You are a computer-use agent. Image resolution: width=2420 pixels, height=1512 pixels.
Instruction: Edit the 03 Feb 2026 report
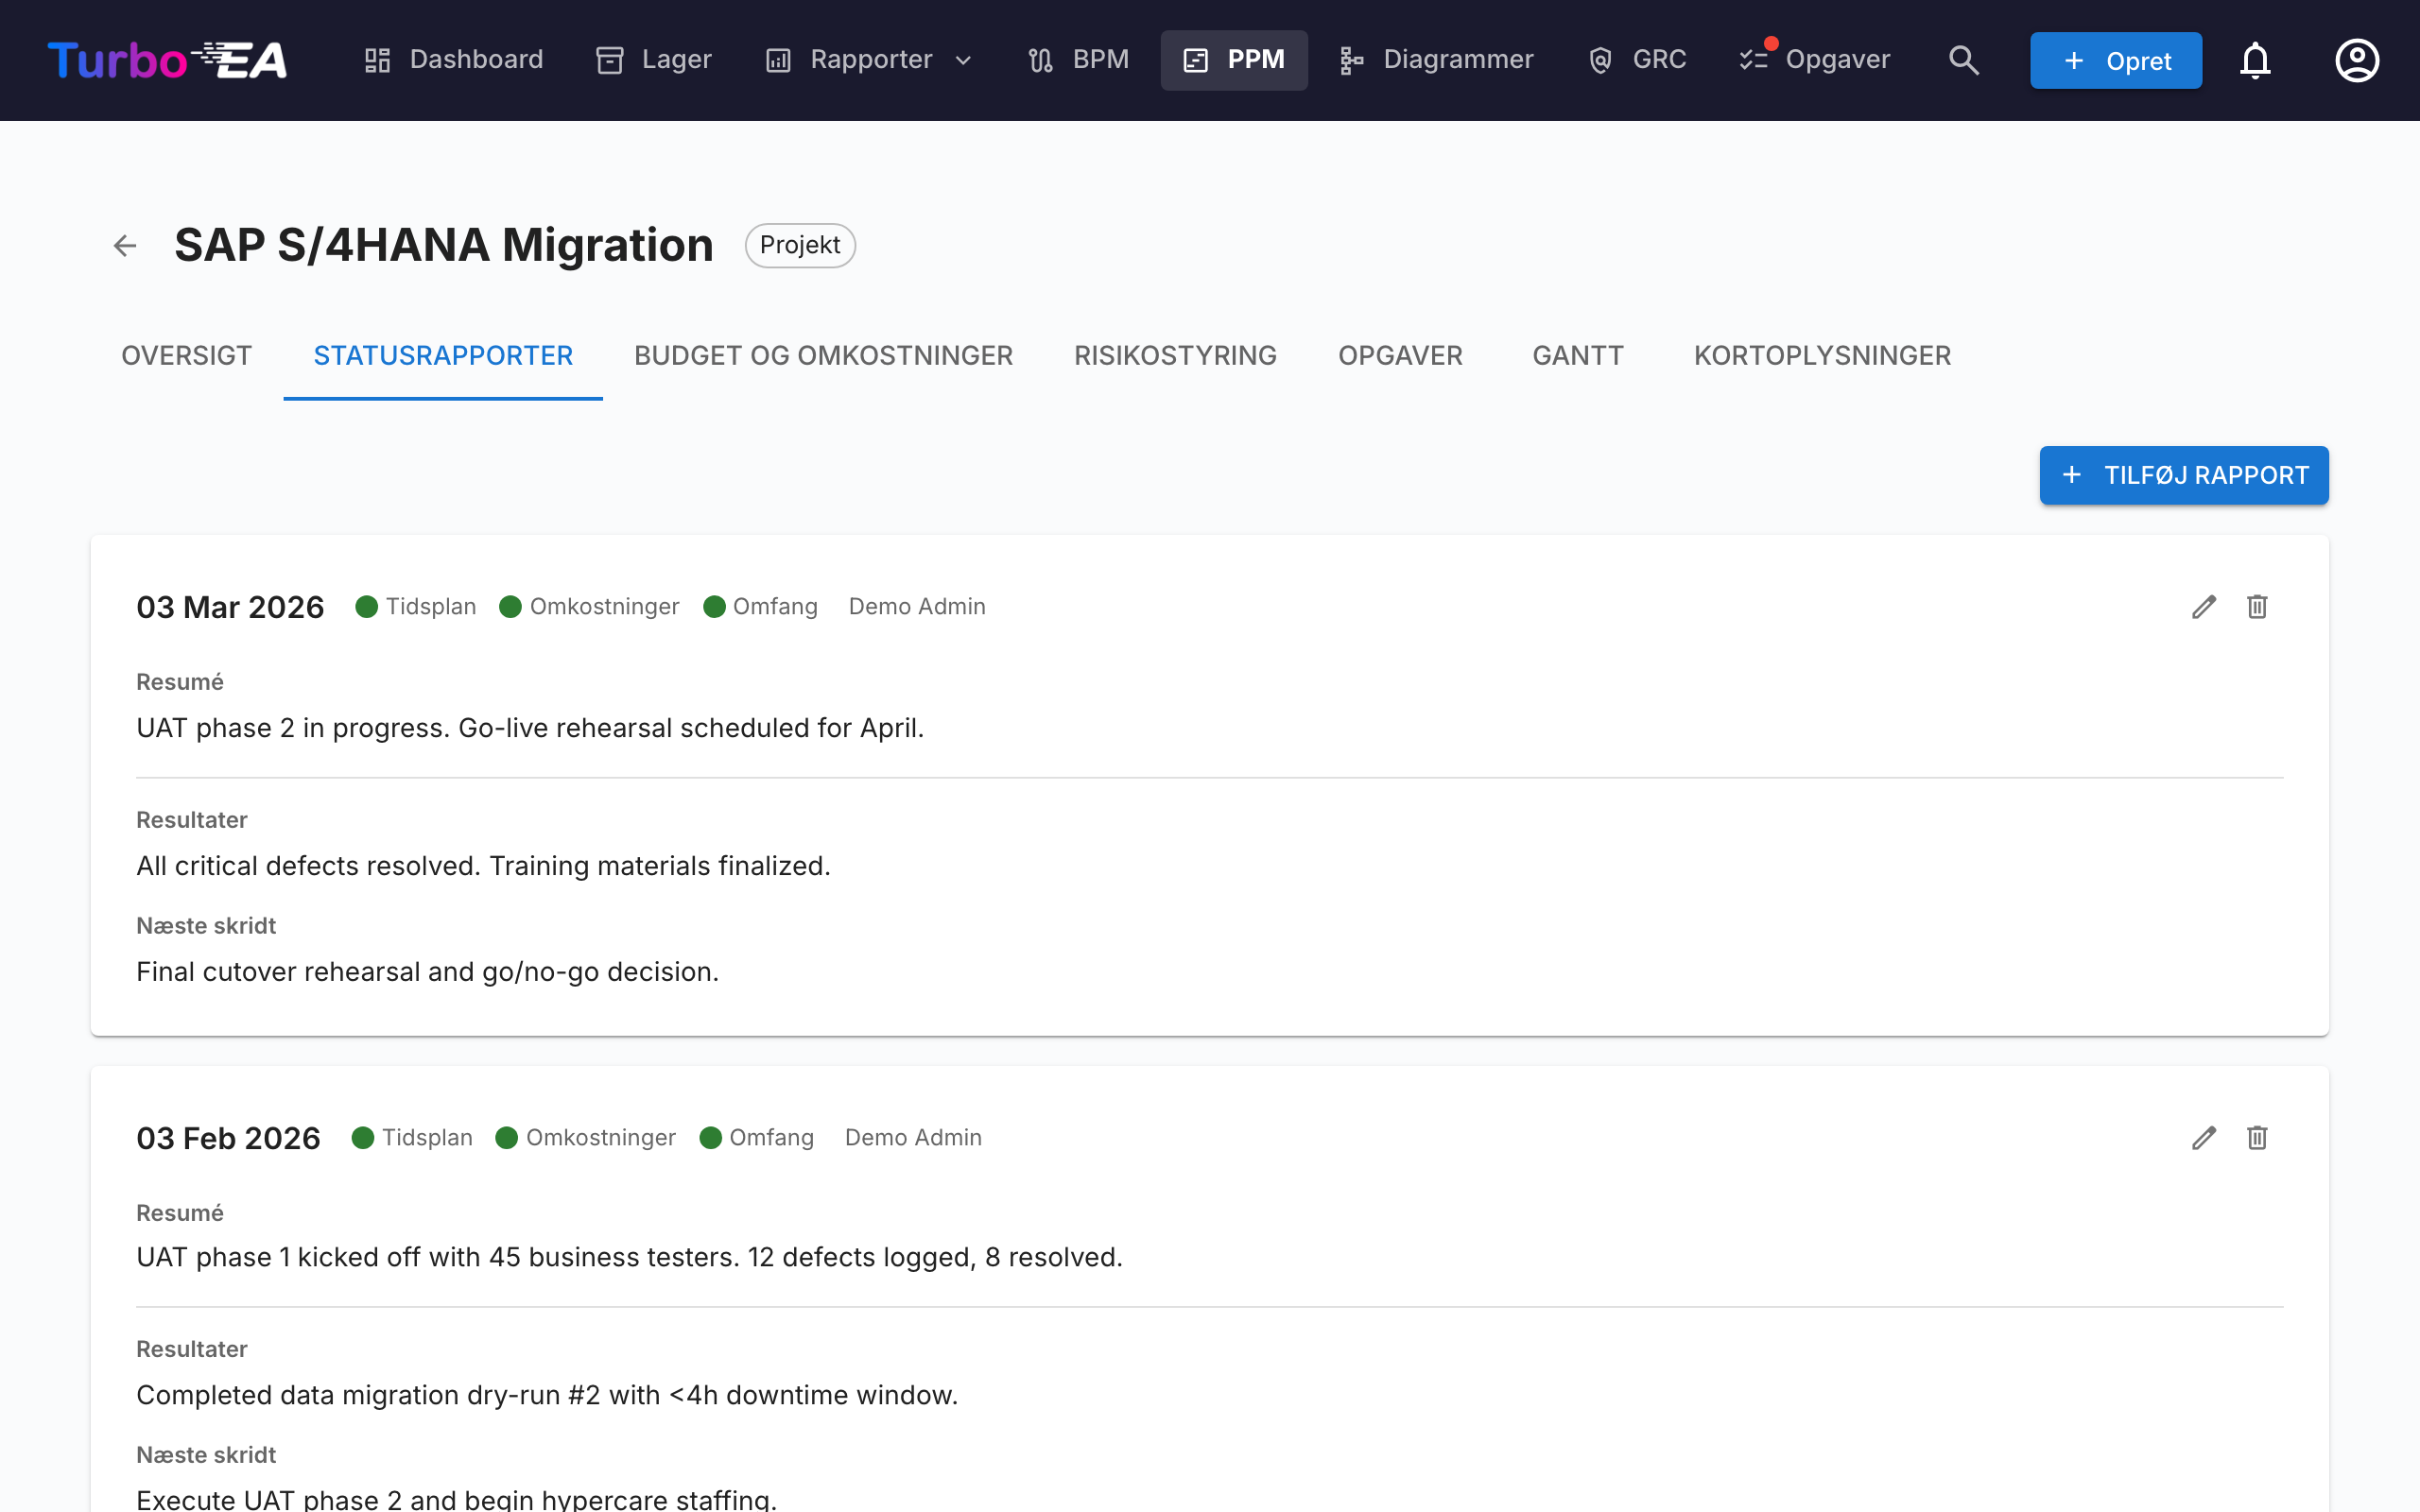point(2204,1138)
